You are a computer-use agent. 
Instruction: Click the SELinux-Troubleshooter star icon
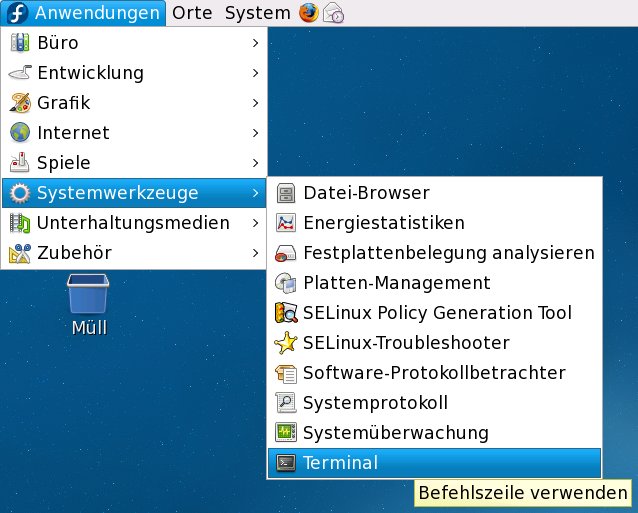pyautogui.click(x=286, y=343)
